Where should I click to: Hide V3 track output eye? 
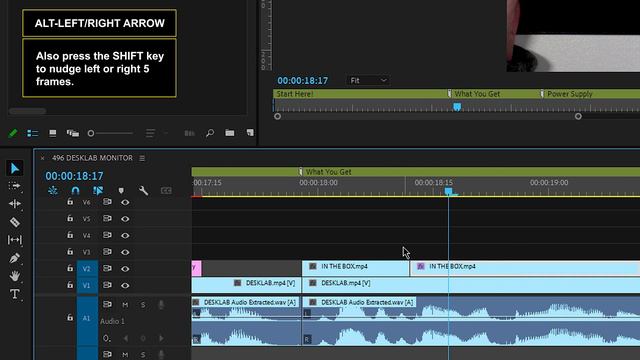[125, 252]
